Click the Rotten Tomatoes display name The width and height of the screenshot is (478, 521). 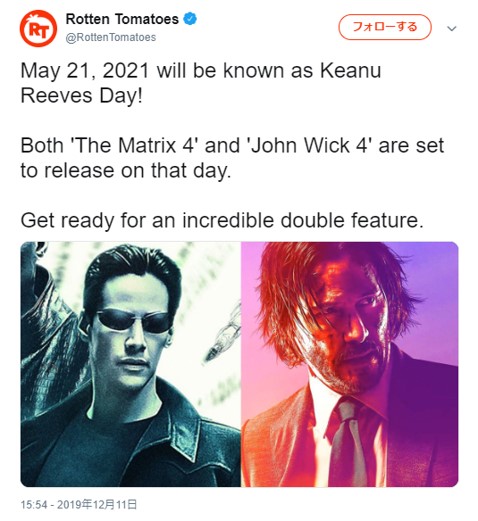tap(122, 19)
